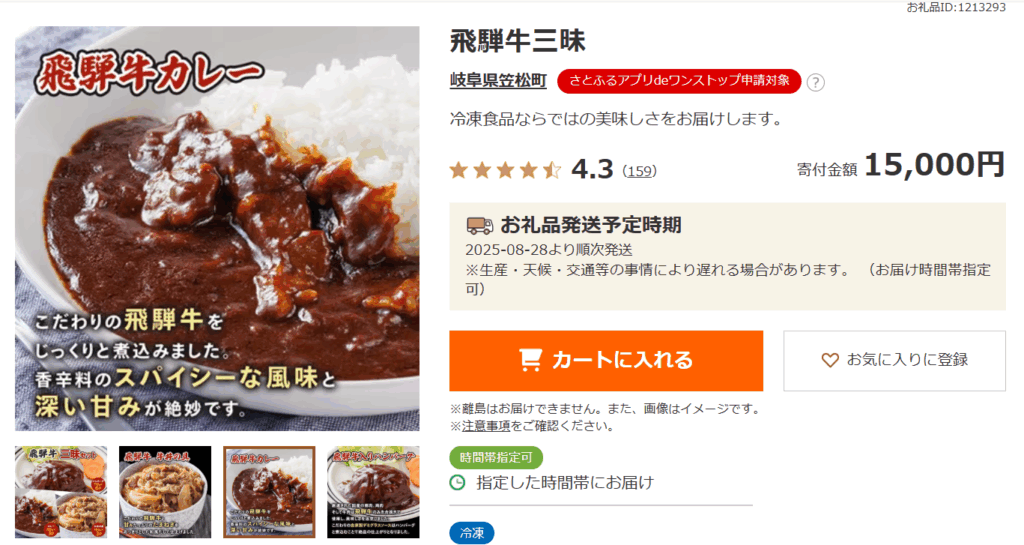Click the 飛騨牛三昧 product title
This screenshot has width=1024, height=545.
pos(518,41)
